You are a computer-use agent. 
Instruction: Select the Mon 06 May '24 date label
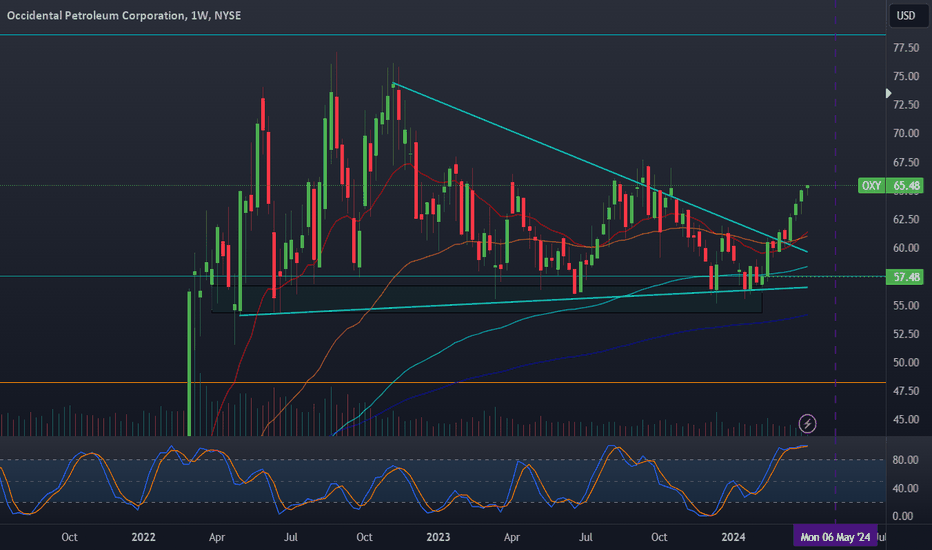click(835, 537)
